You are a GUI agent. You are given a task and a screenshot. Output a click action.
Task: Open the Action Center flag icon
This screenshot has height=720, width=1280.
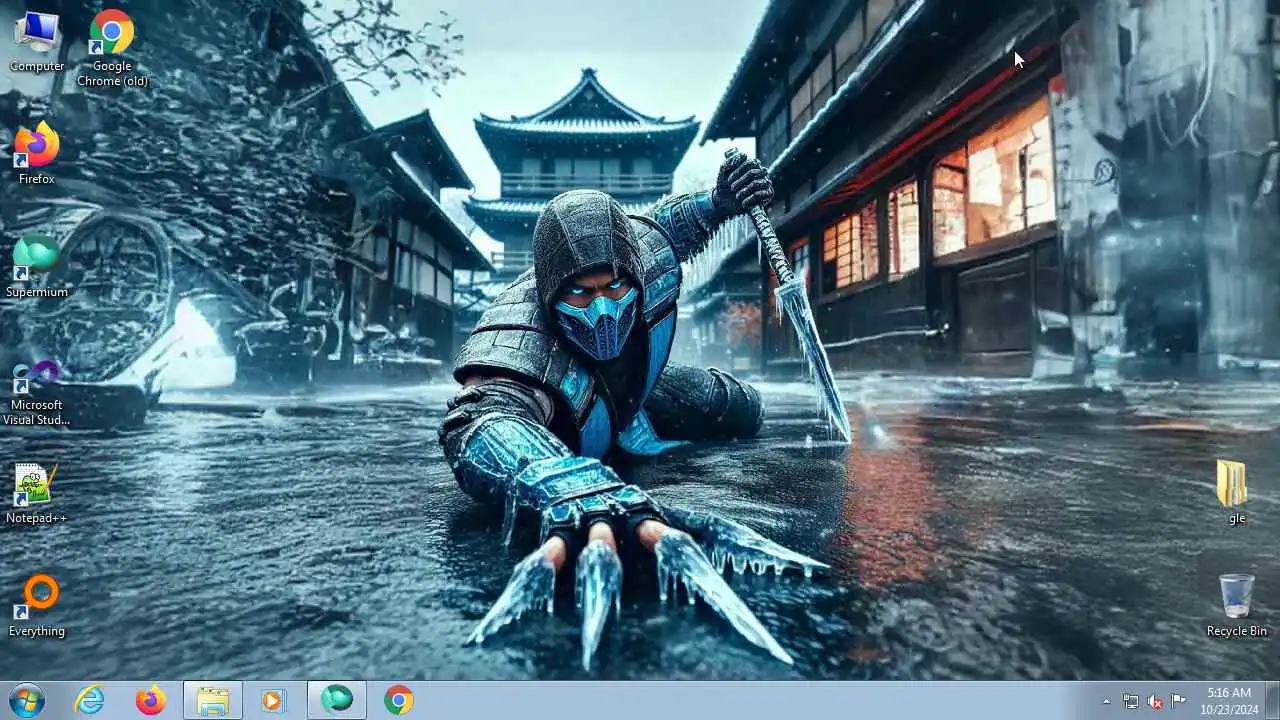[1179, 701]
